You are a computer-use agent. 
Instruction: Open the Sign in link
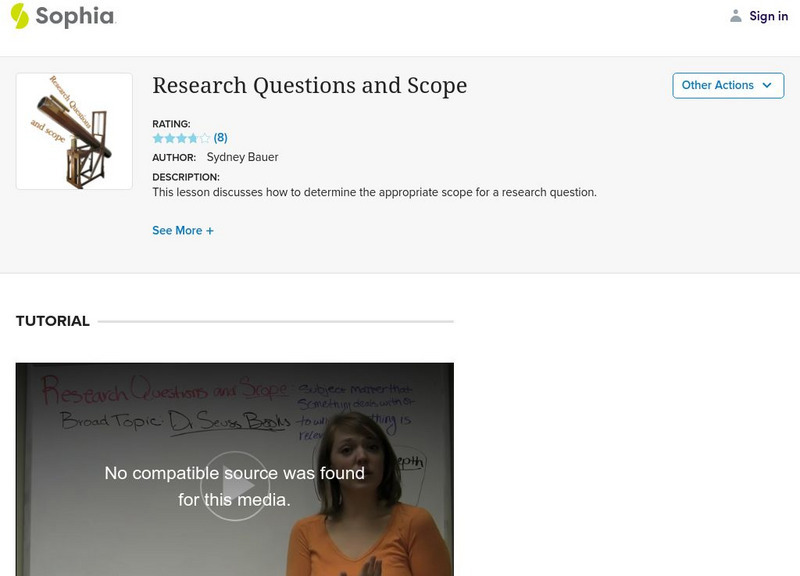tap(768, 16)
